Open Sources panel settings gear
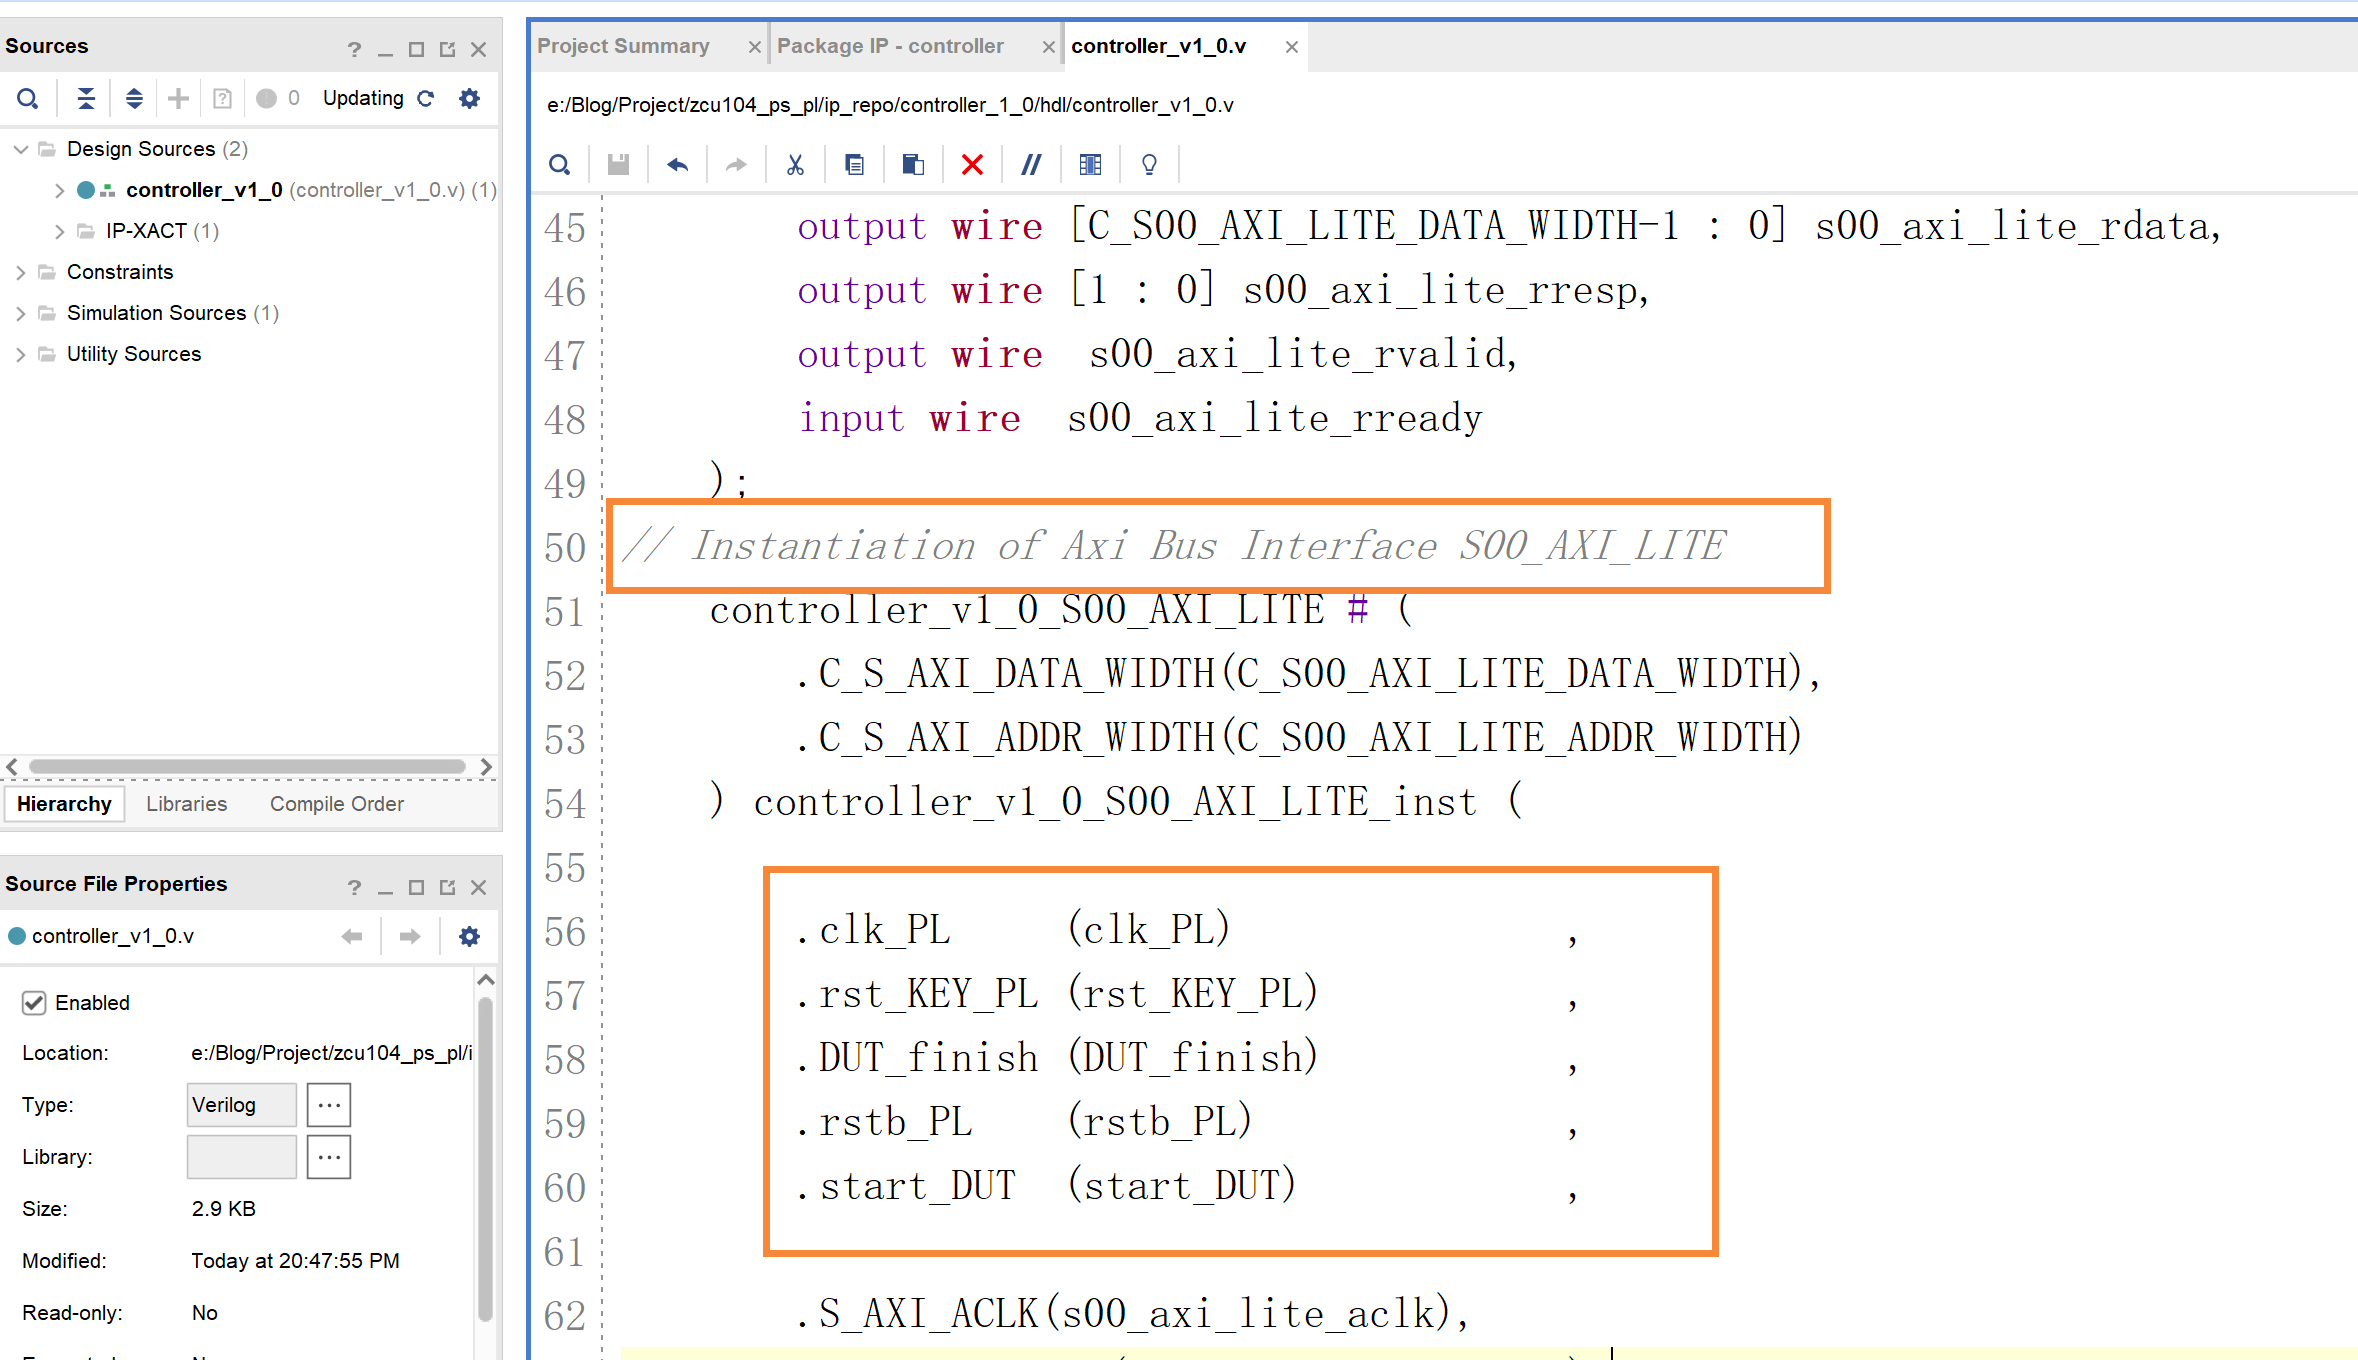This screenshot has height=1360, width=2358. (x=469, y=98)
